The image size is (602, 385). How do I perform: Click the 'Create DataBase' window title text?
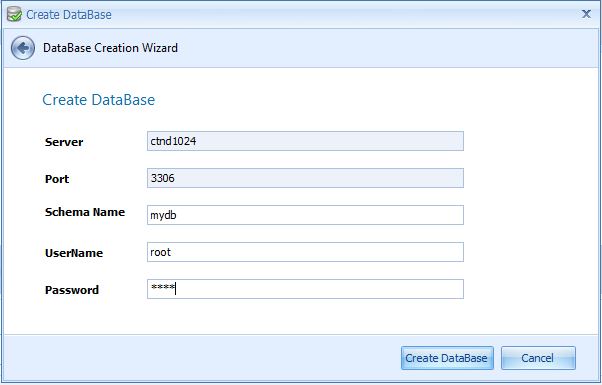point(69,15)
